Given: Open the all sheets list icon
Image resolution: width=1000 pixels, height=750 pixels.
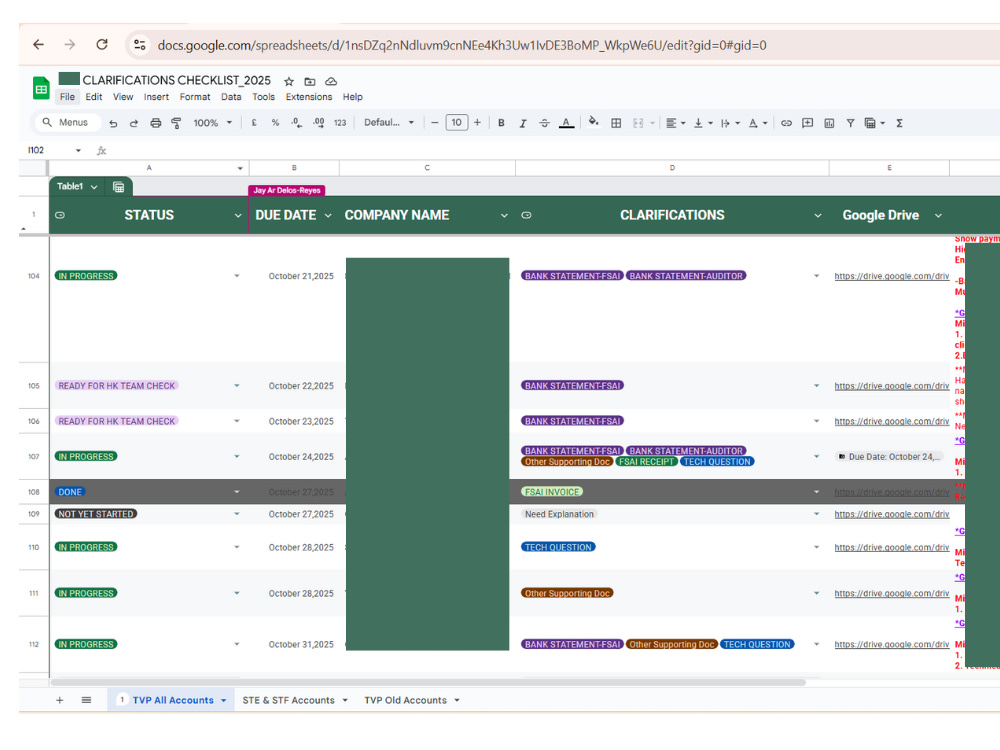Looking at the screenshot, I should (86, 700).
